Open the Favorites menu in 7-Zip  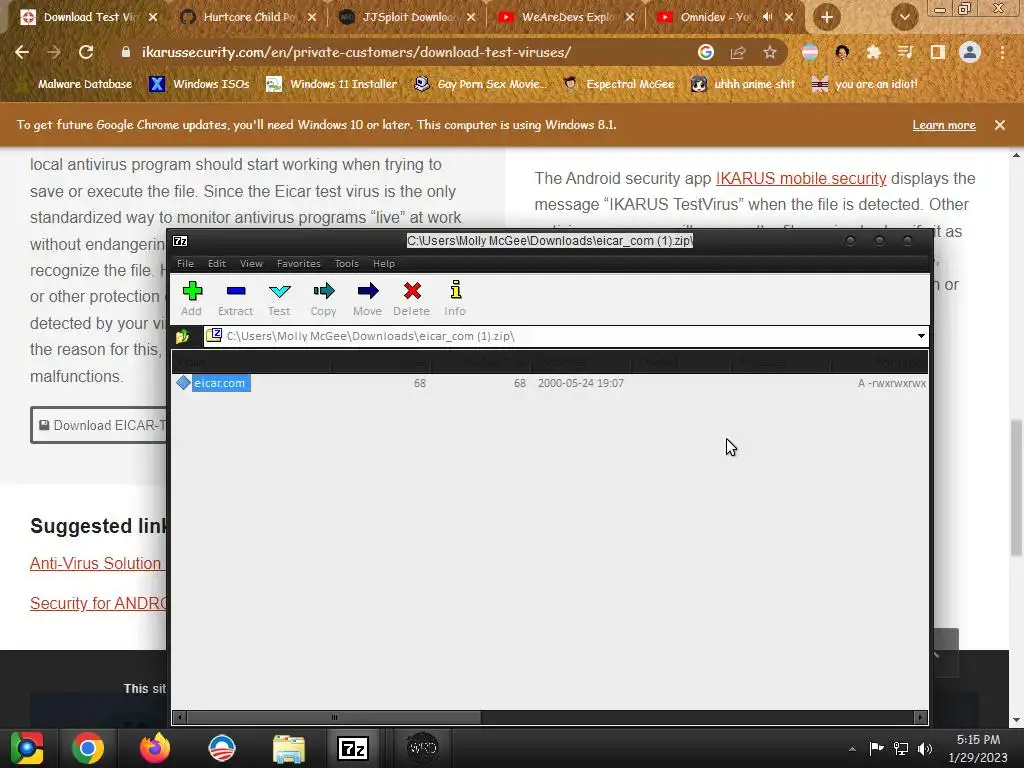pos(298,264)
